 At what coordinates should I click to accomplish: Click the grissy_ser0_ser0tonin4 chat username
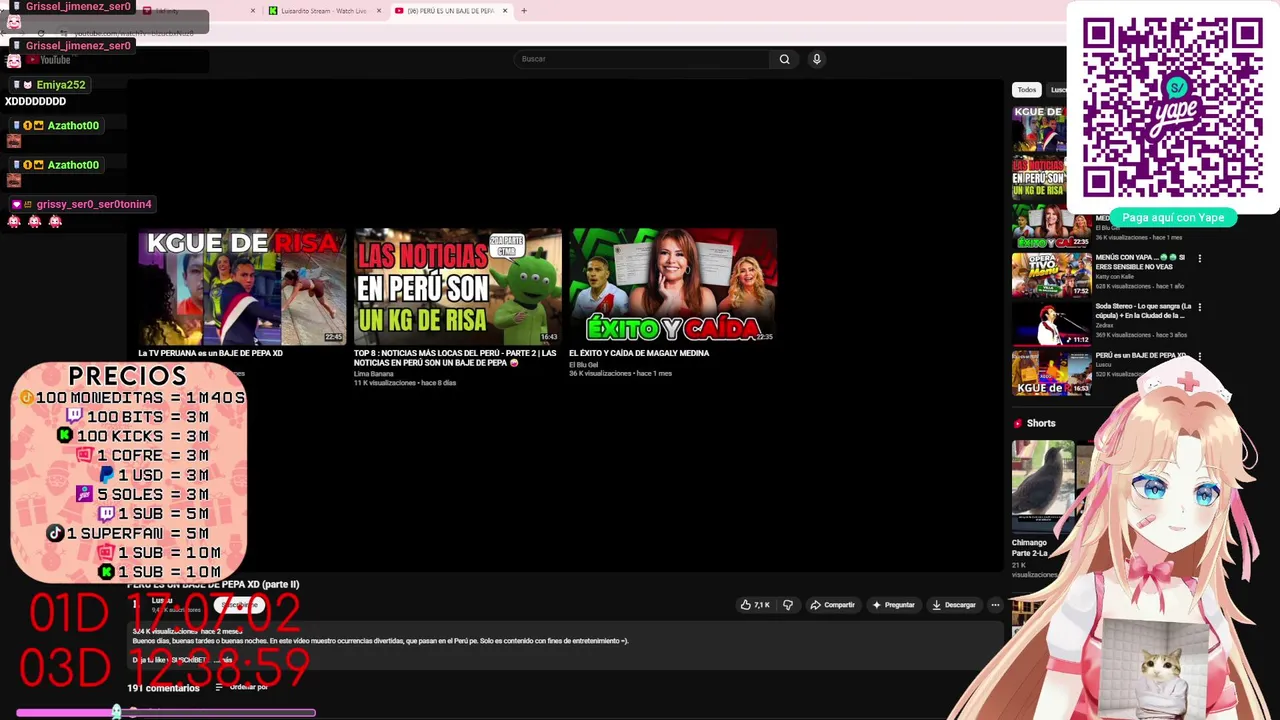94,204
